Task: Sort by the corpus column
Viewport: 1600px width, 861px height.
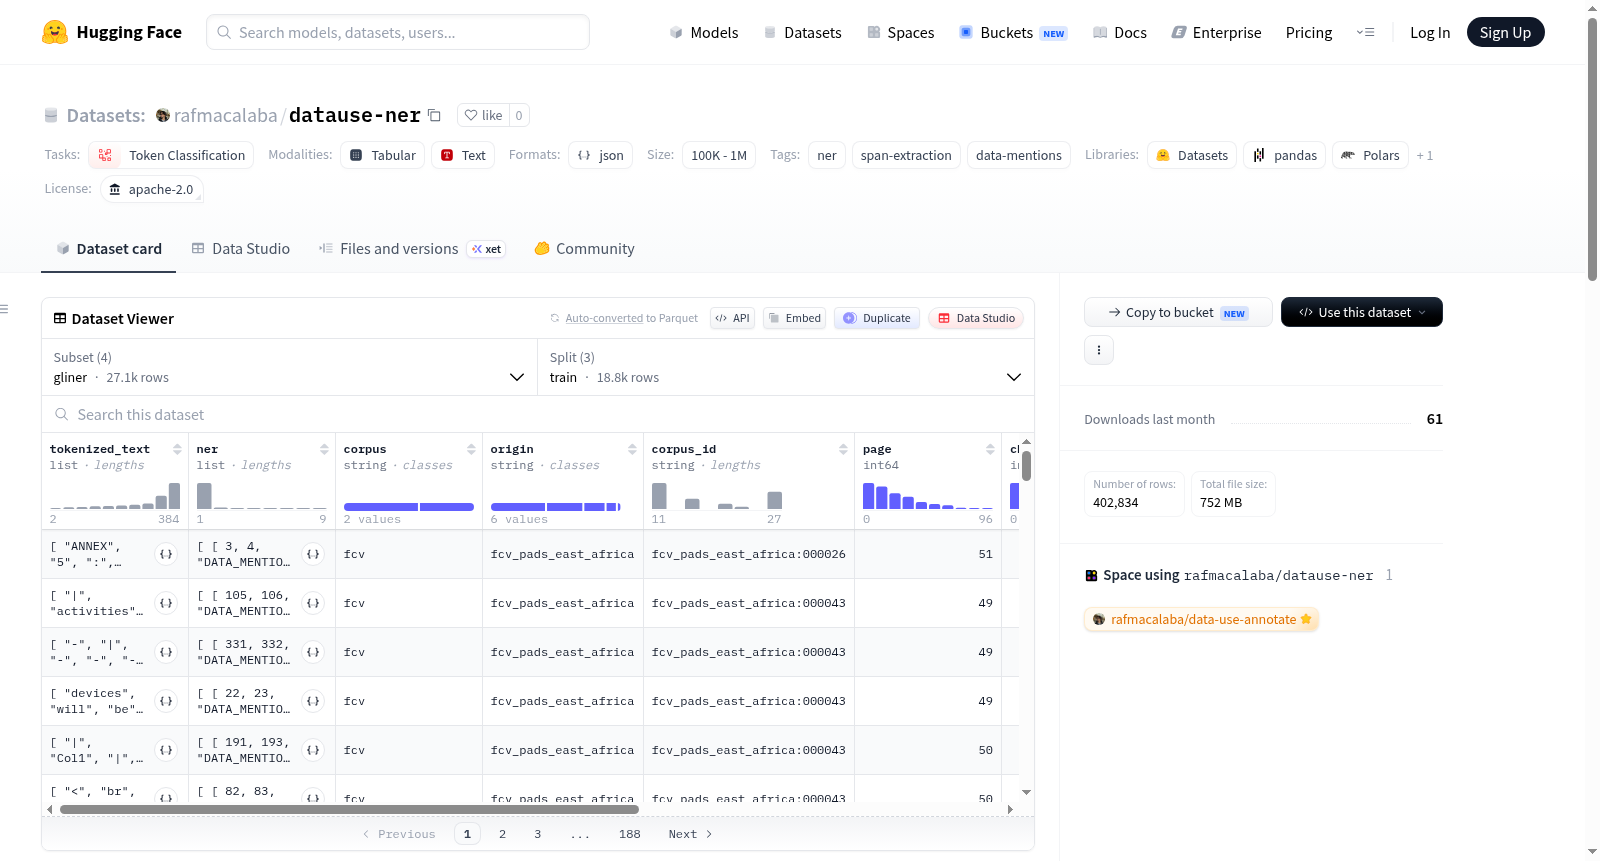Action: click(x=471, y=449)
